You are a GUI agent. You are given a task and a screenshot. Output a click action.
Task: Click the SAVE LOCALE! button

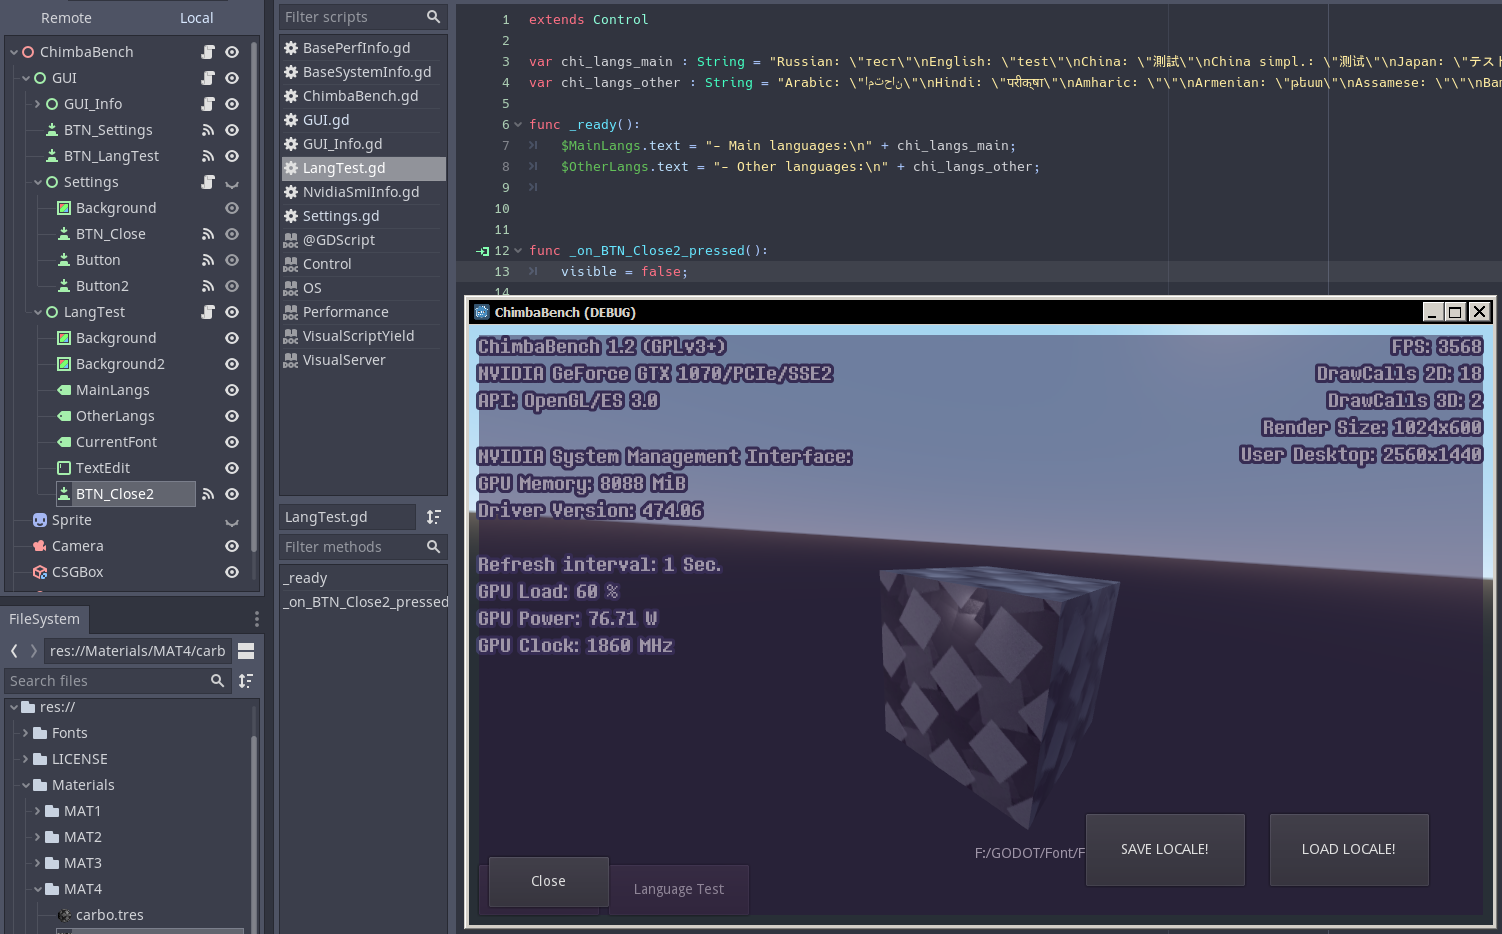tap(1165, 849)
